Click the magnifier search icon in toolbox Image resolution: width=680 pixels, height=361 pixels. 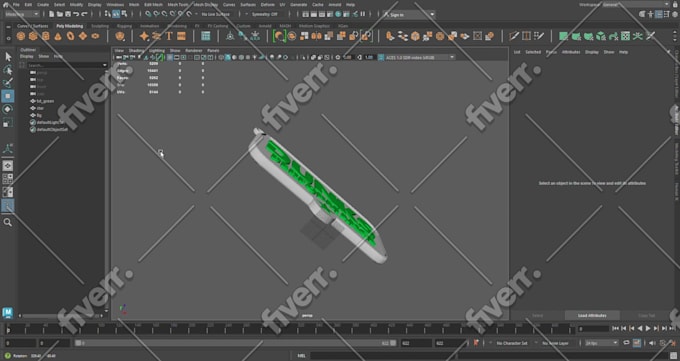[x=8, y=223]
